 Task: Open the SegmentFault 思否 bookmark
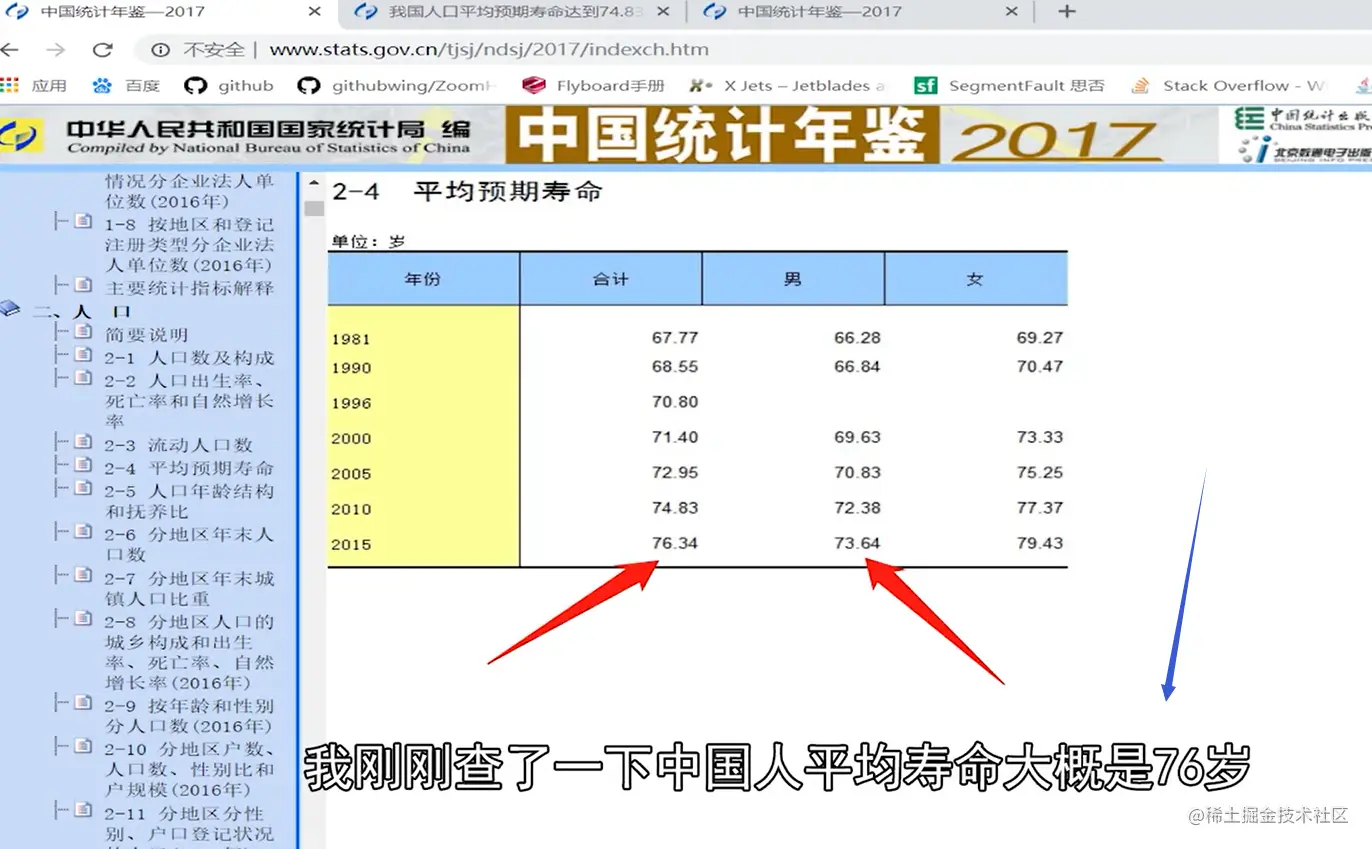point(1011,85)
